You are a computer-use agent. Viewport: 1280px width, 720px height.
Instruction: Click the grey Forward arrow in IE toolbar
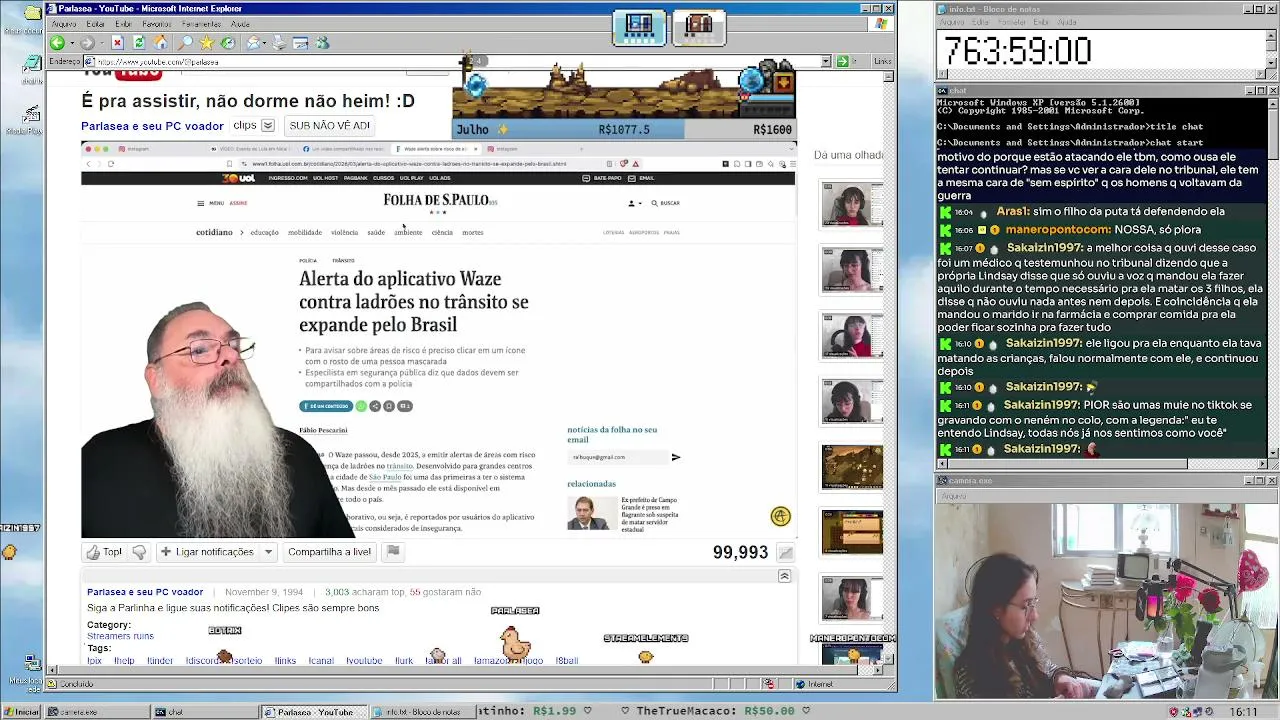tap(86, 43)
